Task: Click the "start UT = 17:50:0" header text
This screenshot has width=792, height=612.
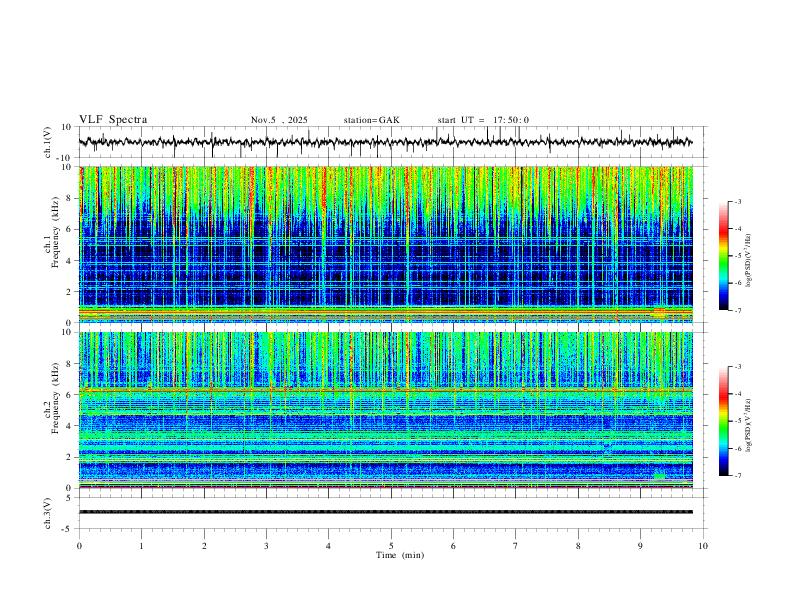Action: [x=483, y=120]
